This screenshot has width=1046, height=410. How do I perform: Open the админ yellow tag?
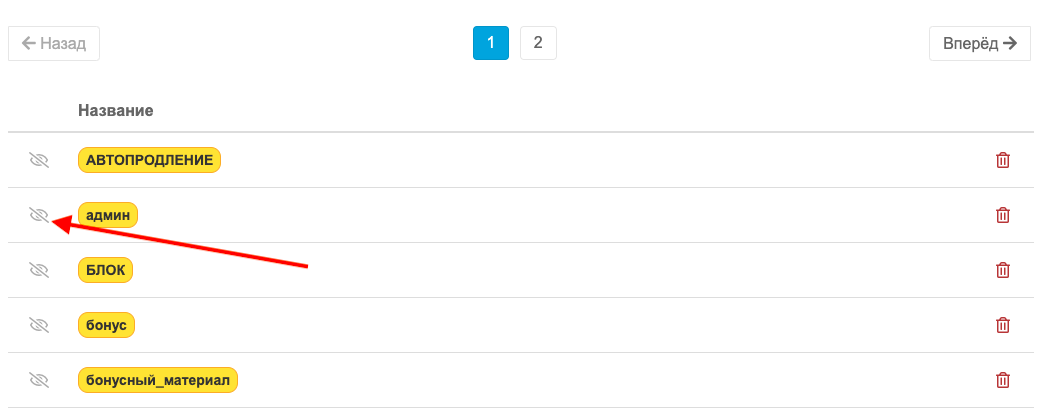pos(108,215)
